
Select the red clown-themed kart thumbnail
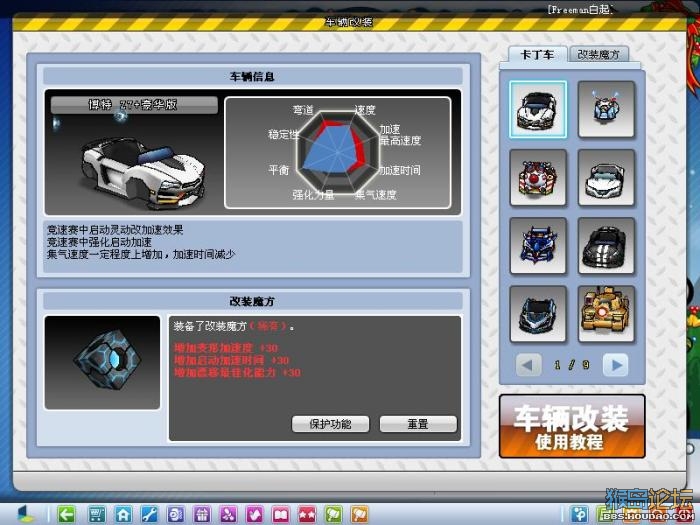pyautogui.click(x=538, y=178)
